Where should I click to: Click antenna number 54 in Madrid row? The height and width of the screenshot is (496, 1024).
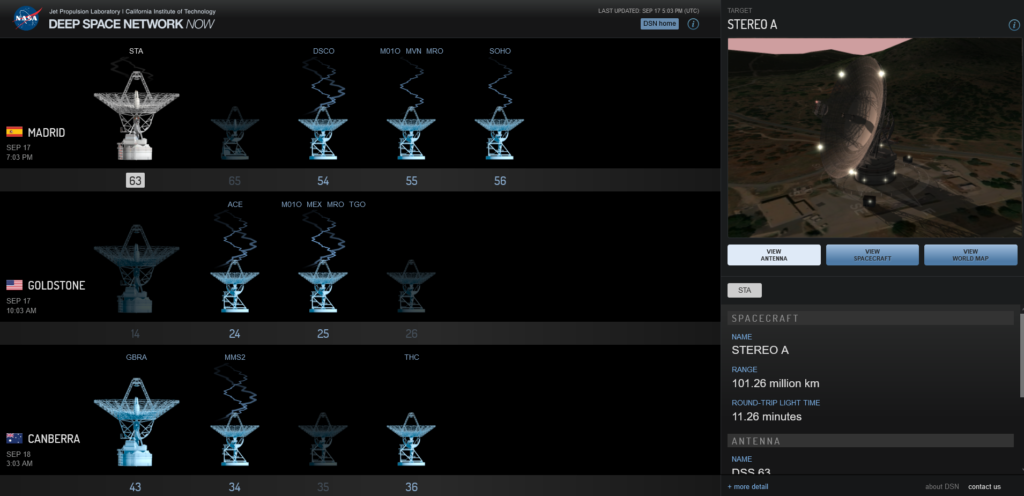323,181
